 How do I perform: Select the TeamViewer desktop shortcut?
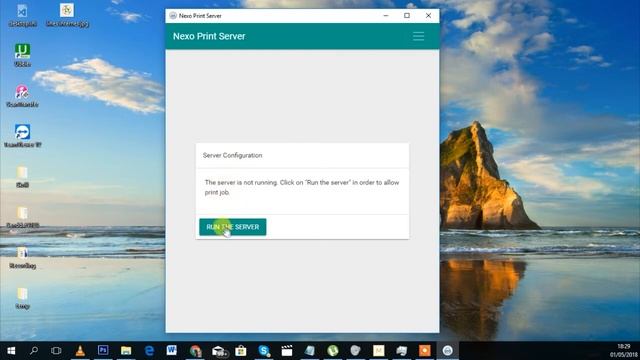pos(22,136)
